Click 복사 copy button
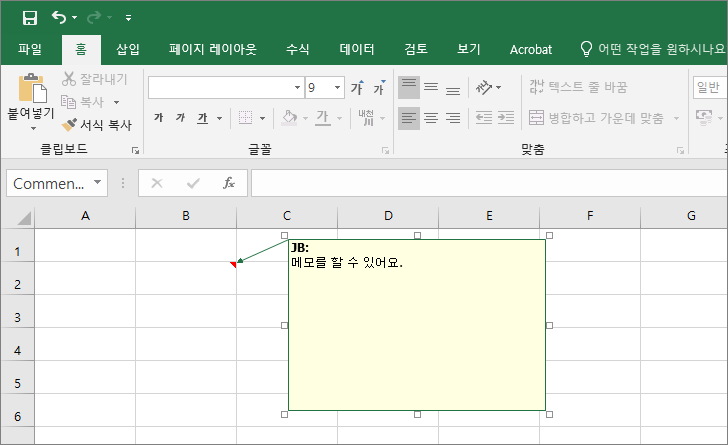 click(83, 102)
